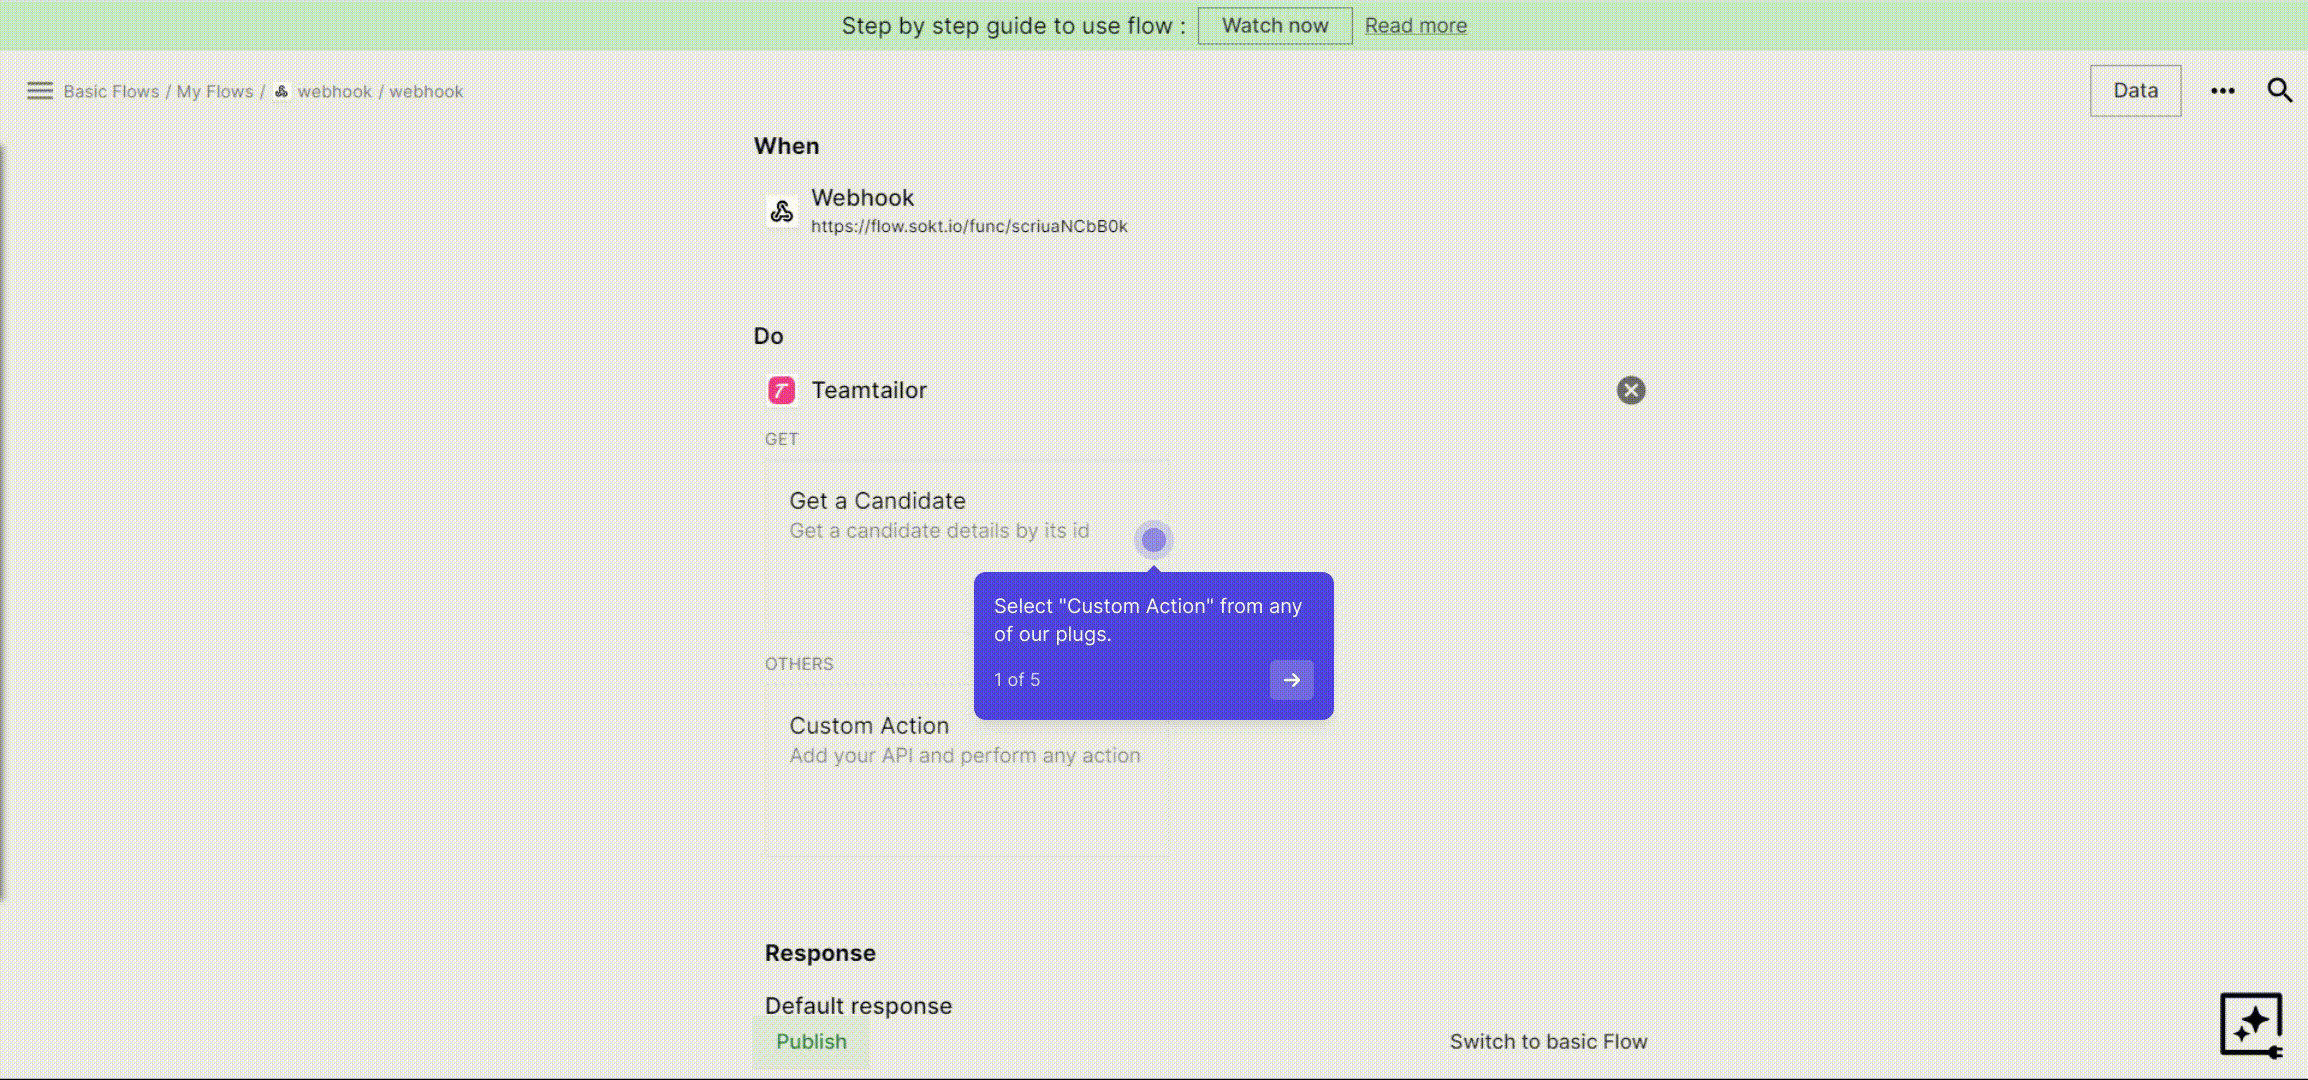Viewport: 2308px width, 1080px height.
Task: Click the Publish button
Action: coord(811,1042)
